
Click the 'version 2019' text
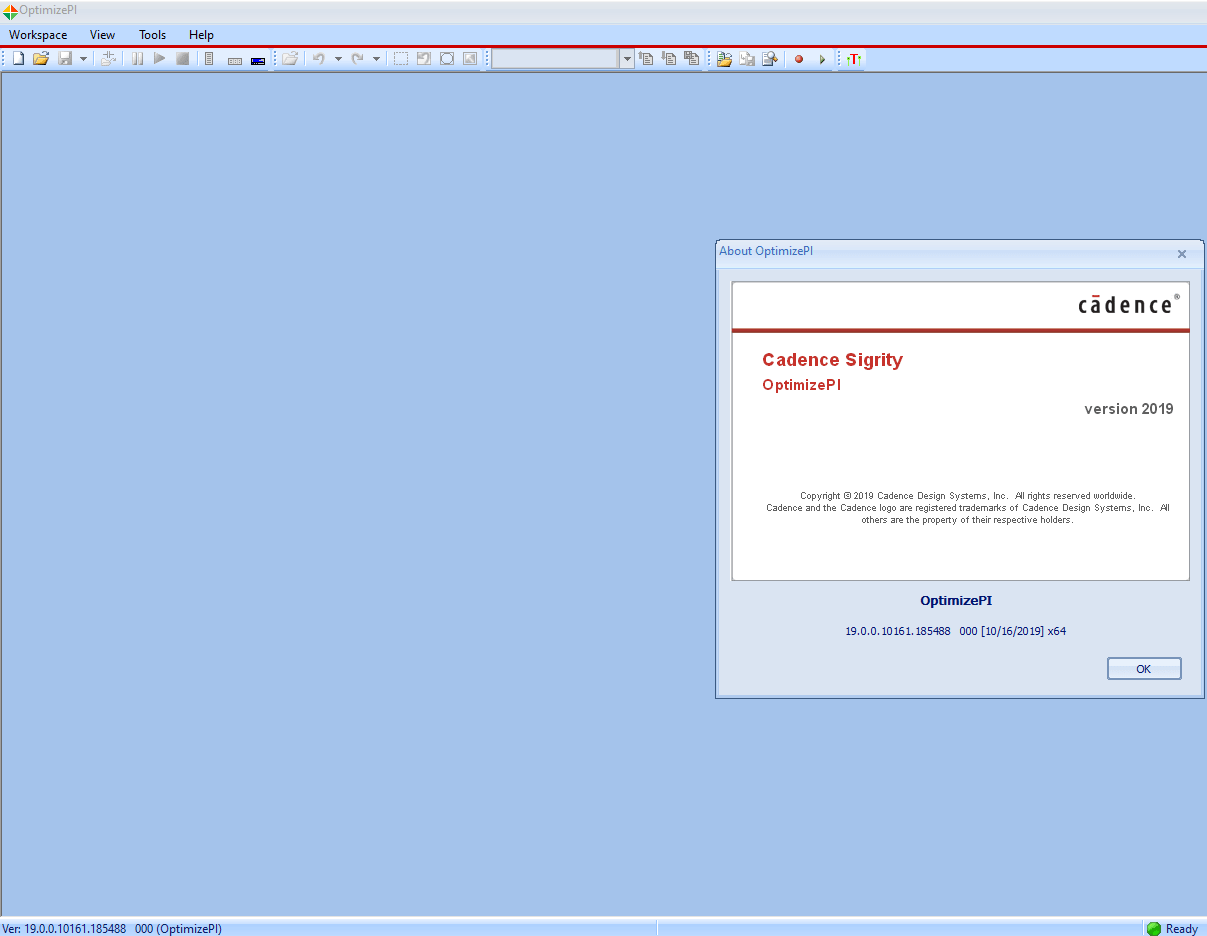click(x=1129, y=409)
